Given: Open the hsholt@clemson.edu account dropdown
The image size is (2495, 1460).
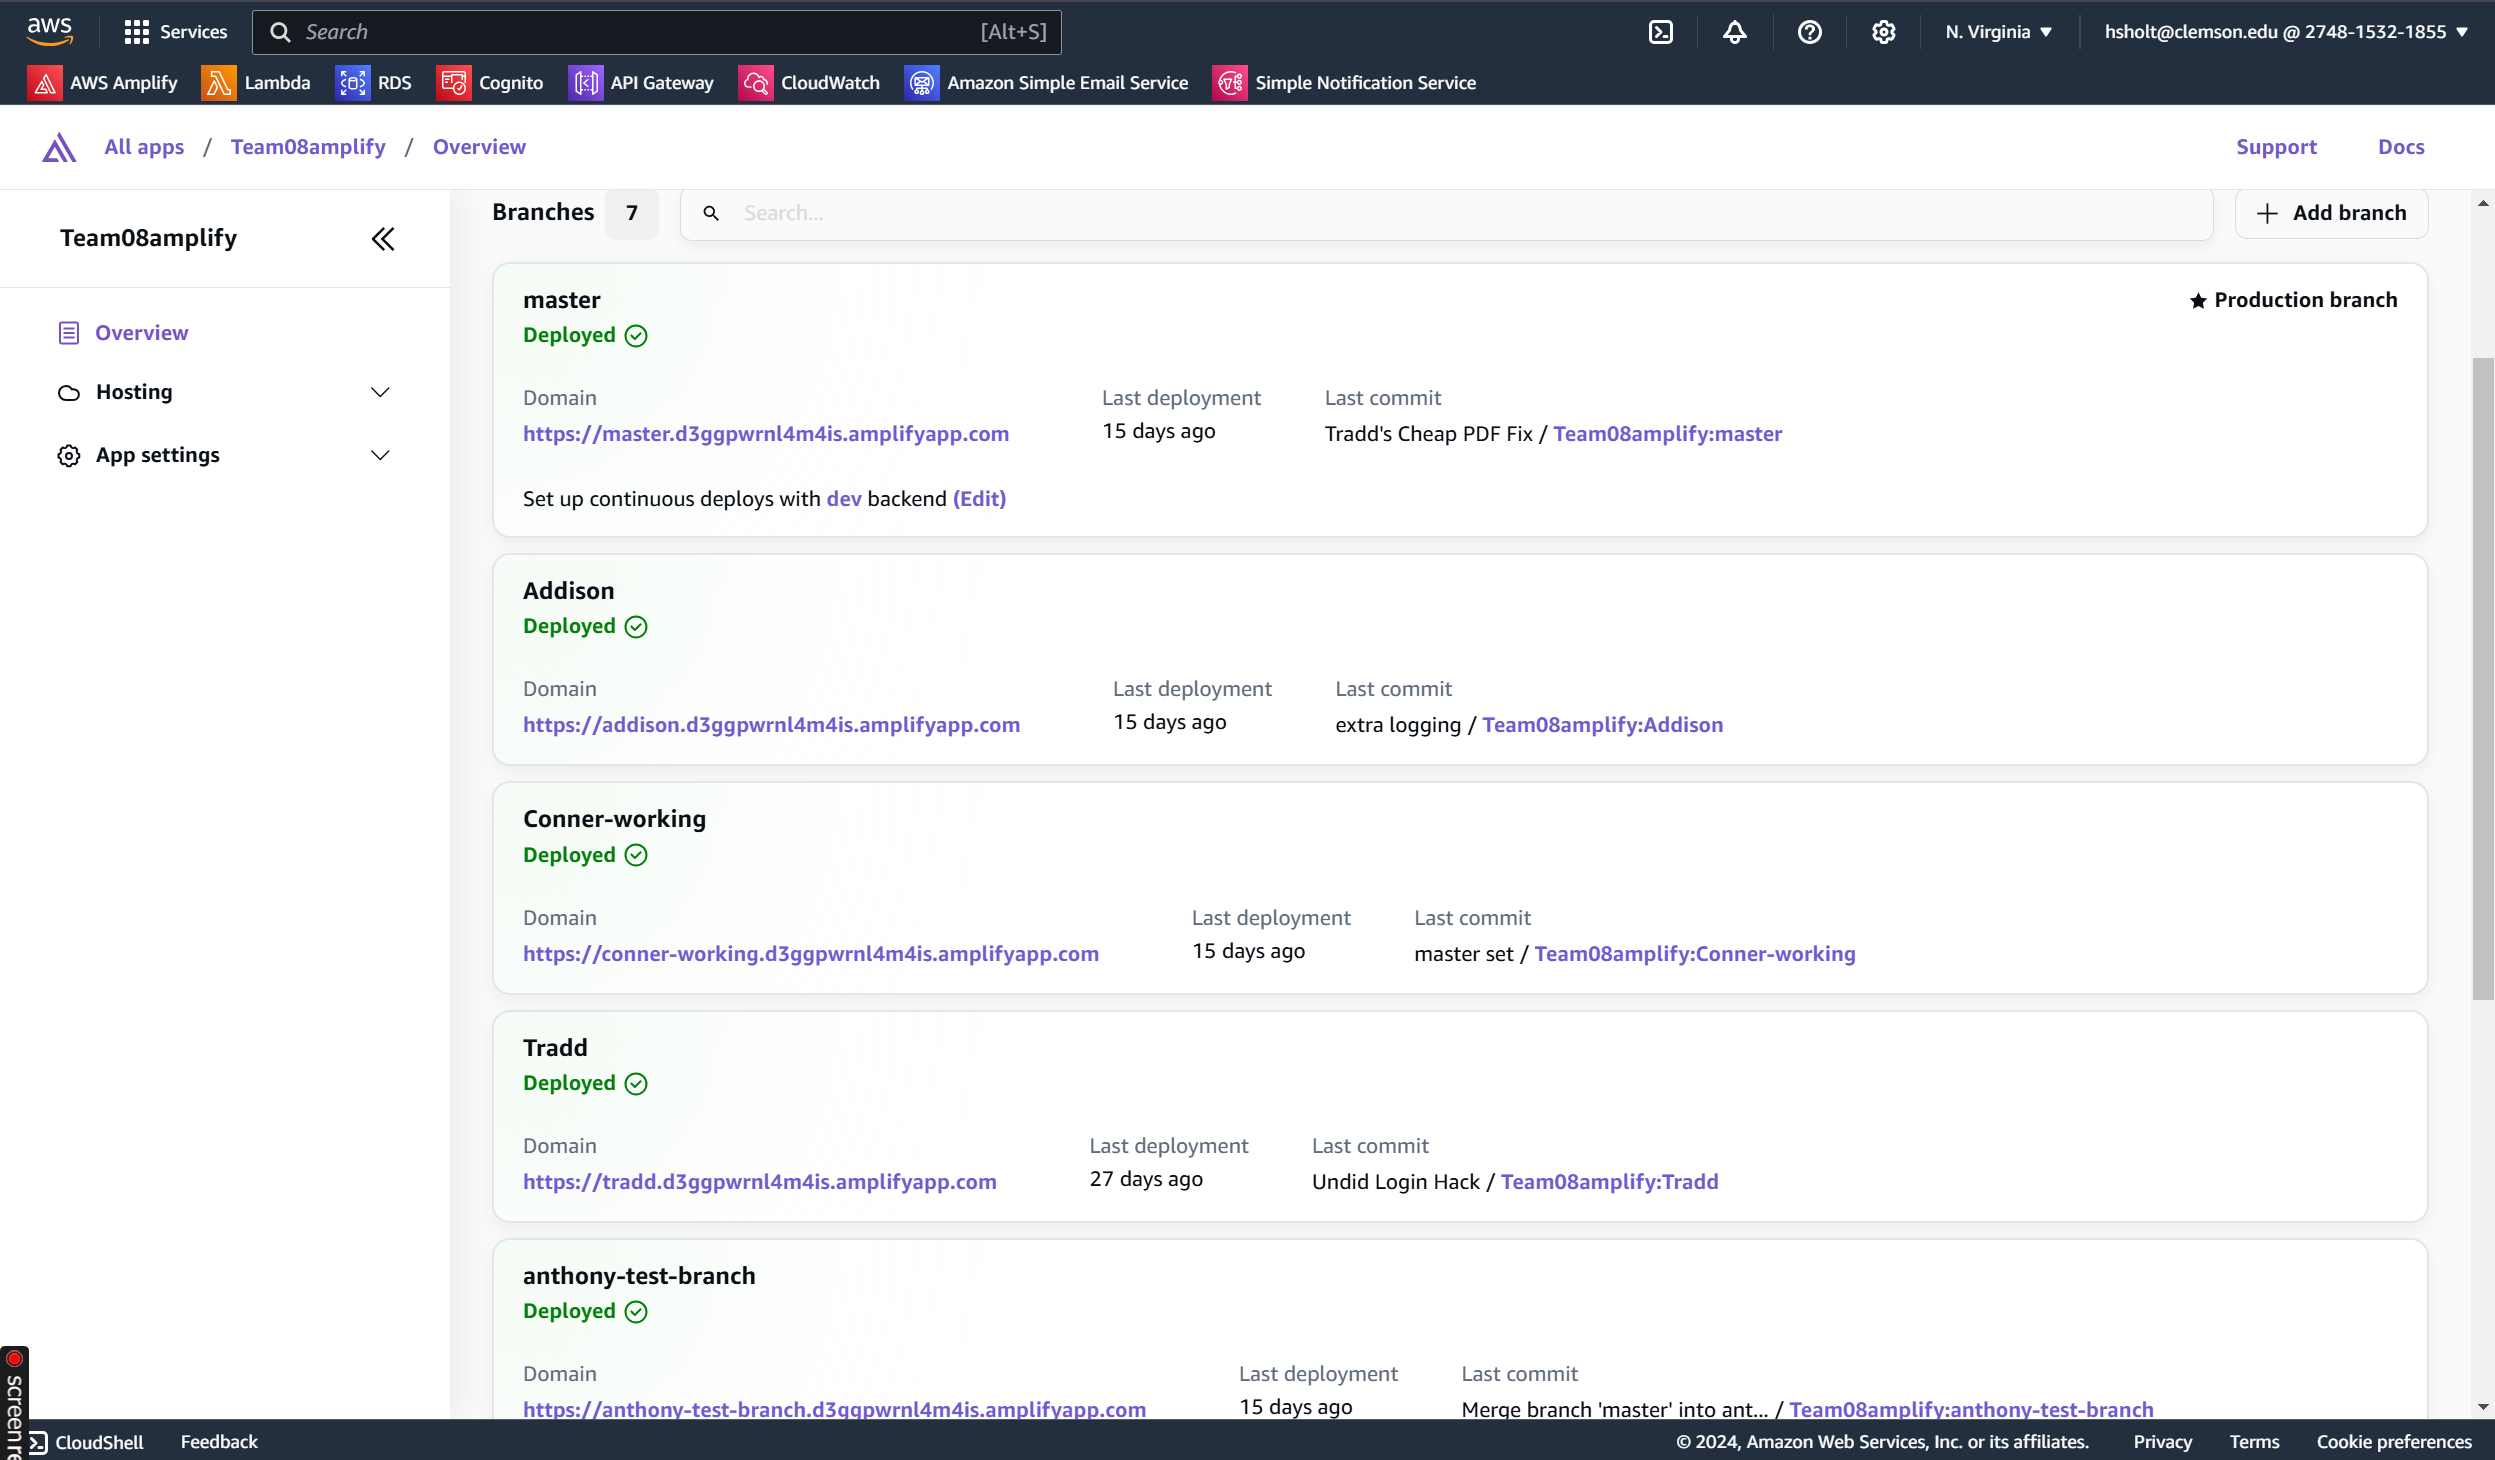Looking at the screenshot, I should 2285,32.
